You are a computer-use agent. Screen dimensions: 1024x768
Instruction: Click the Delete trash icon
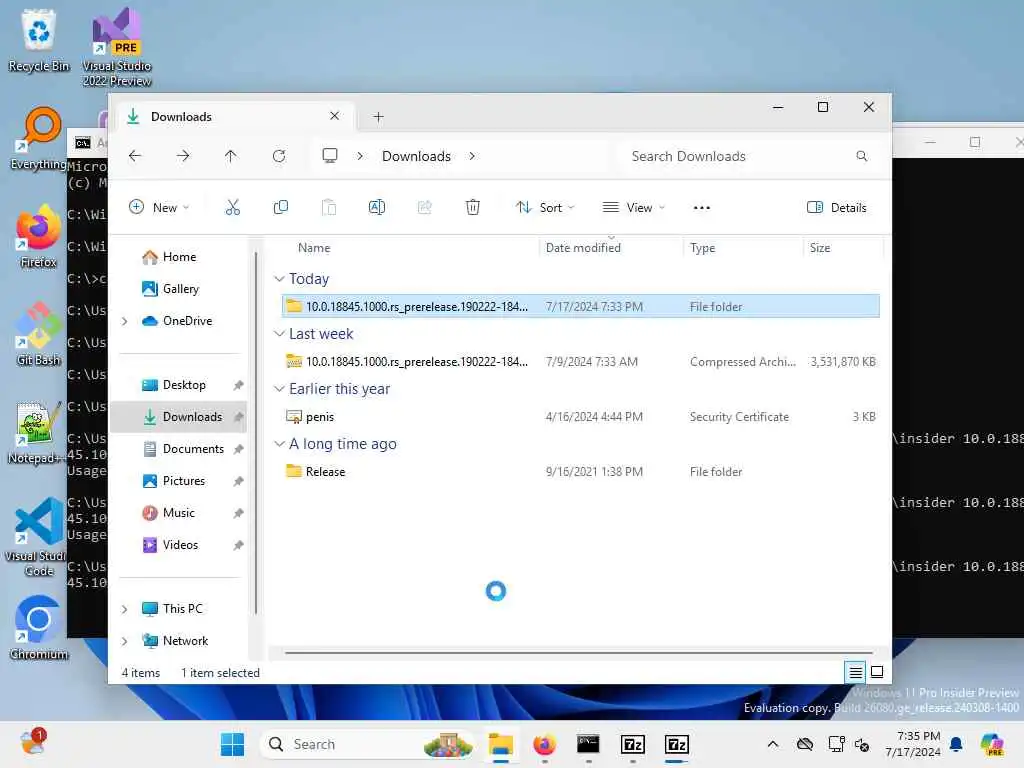[x=473, y=208]
